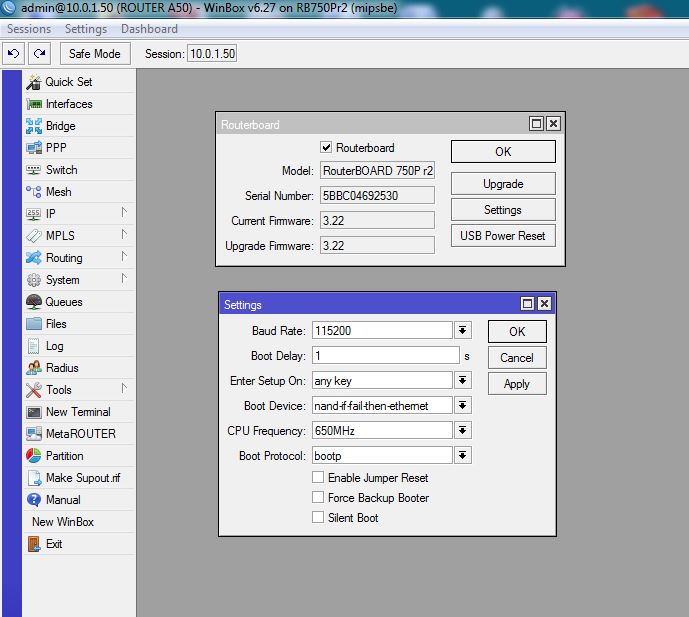
Task: Open the CPU Frequency dropdown list
Action: 462,431
